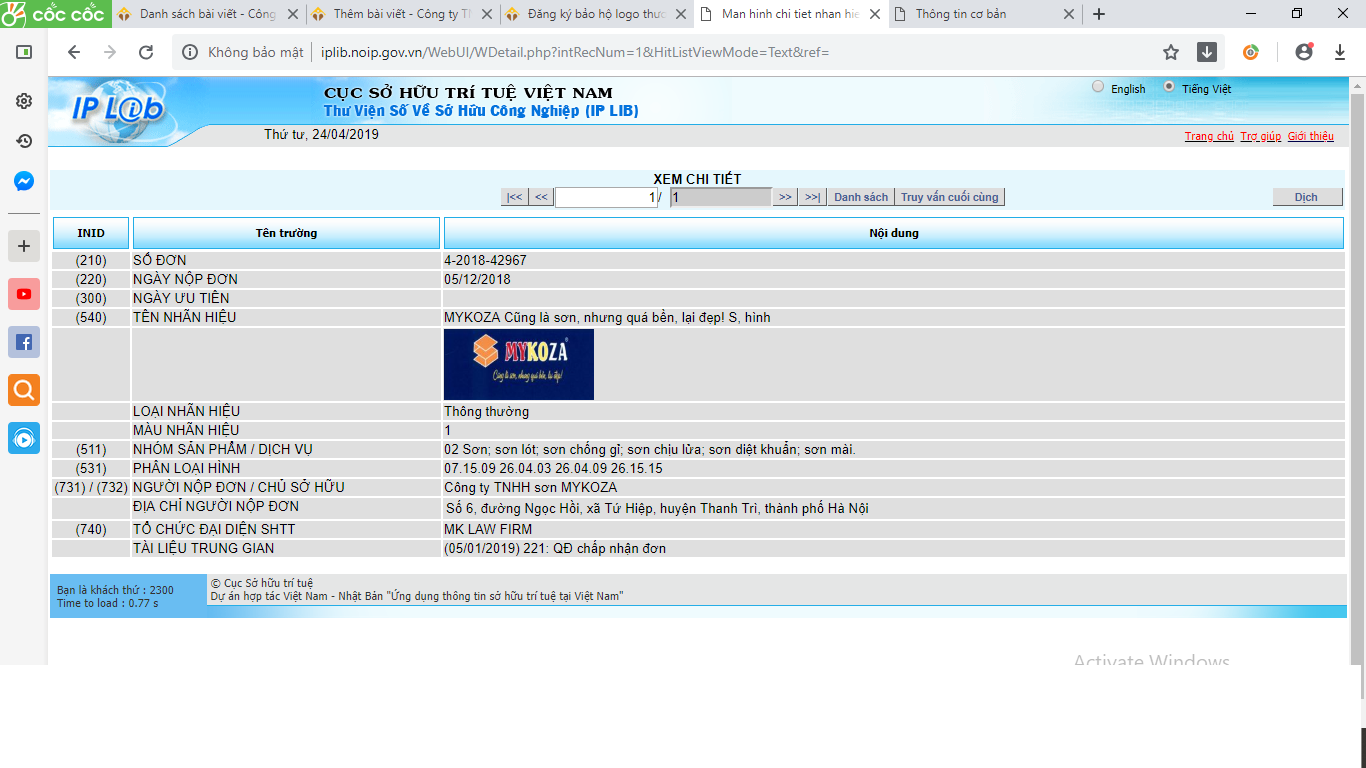Open Facebook from the sidebar
This screenshot has height=768, width=1366.
pyautogui.click(x=24, y=342)
